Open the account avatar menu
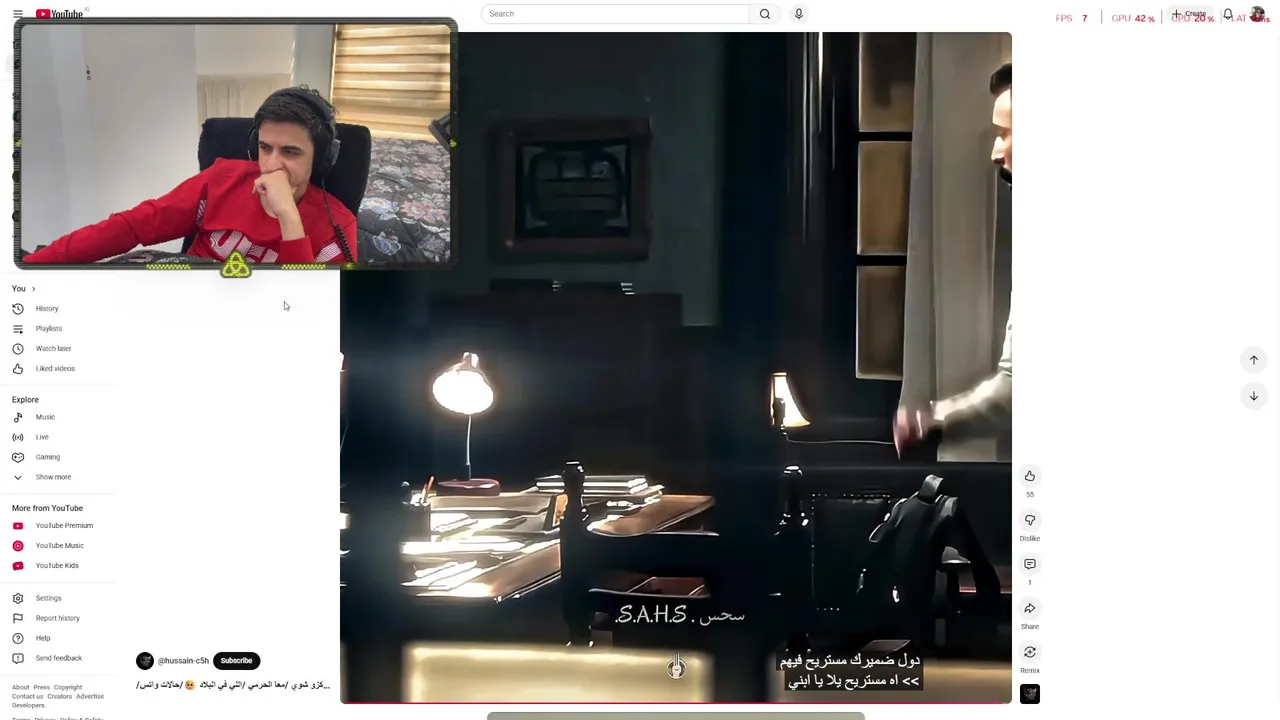 click(1257, 15)
